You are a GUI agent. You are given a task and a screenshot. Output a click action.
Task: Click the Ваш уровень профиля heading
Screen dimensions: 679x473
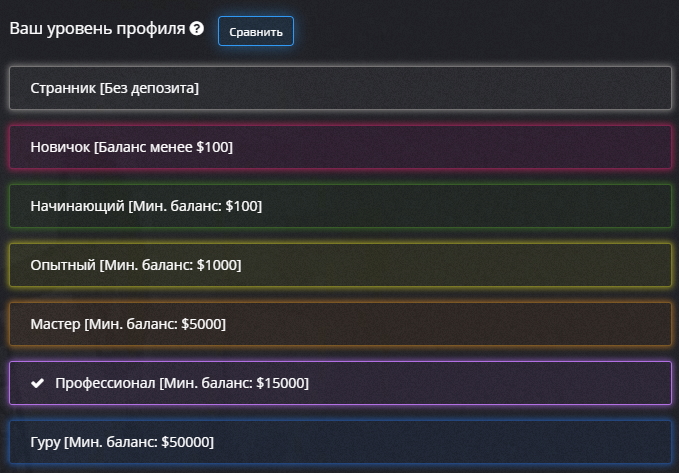click(x=97, y=29)
